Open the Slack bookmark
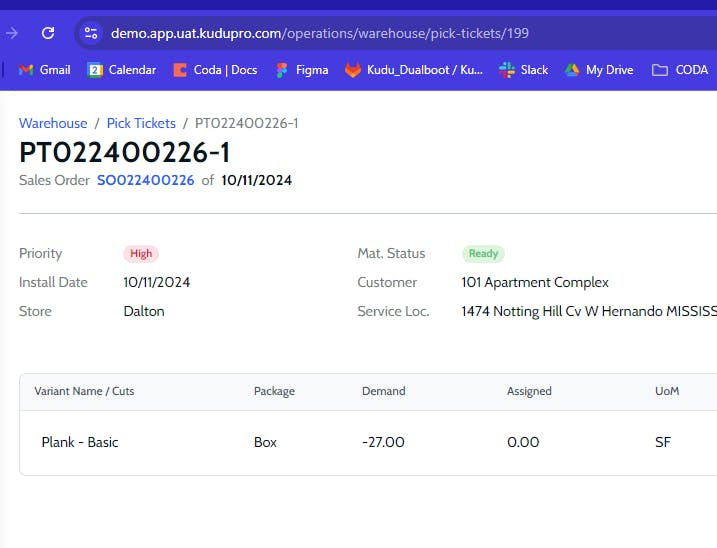717x548 pixels. [524, 70]
